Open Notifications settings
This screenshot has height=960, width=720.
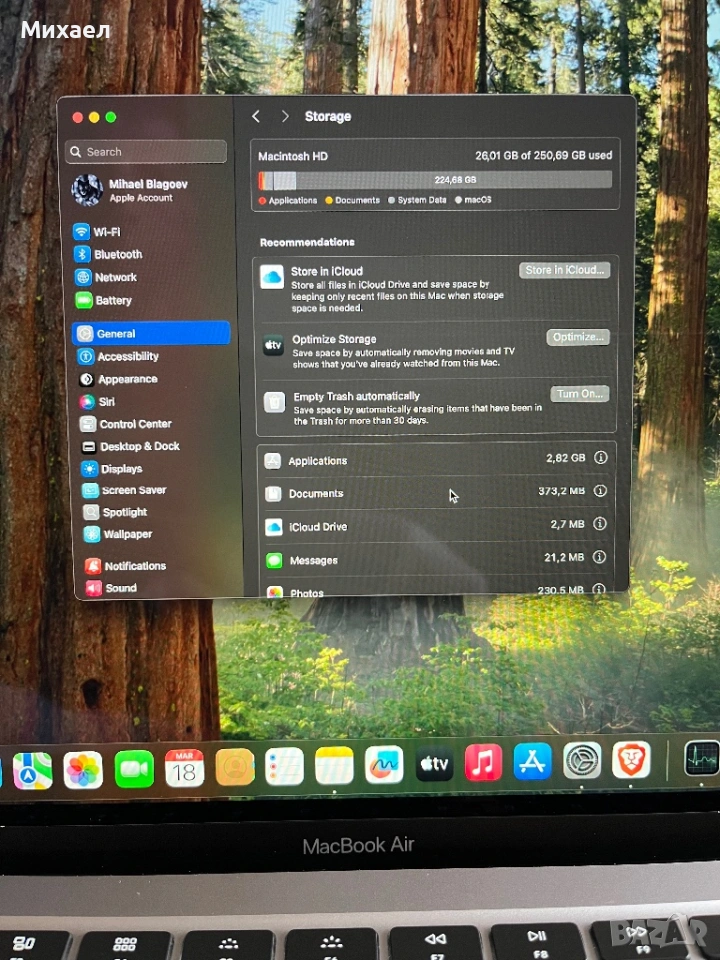pos(126,566)
